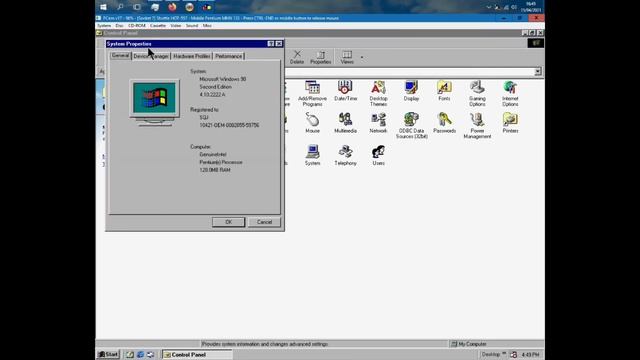
Task: Click the host Task View icon
Action: tap(137, 7)
